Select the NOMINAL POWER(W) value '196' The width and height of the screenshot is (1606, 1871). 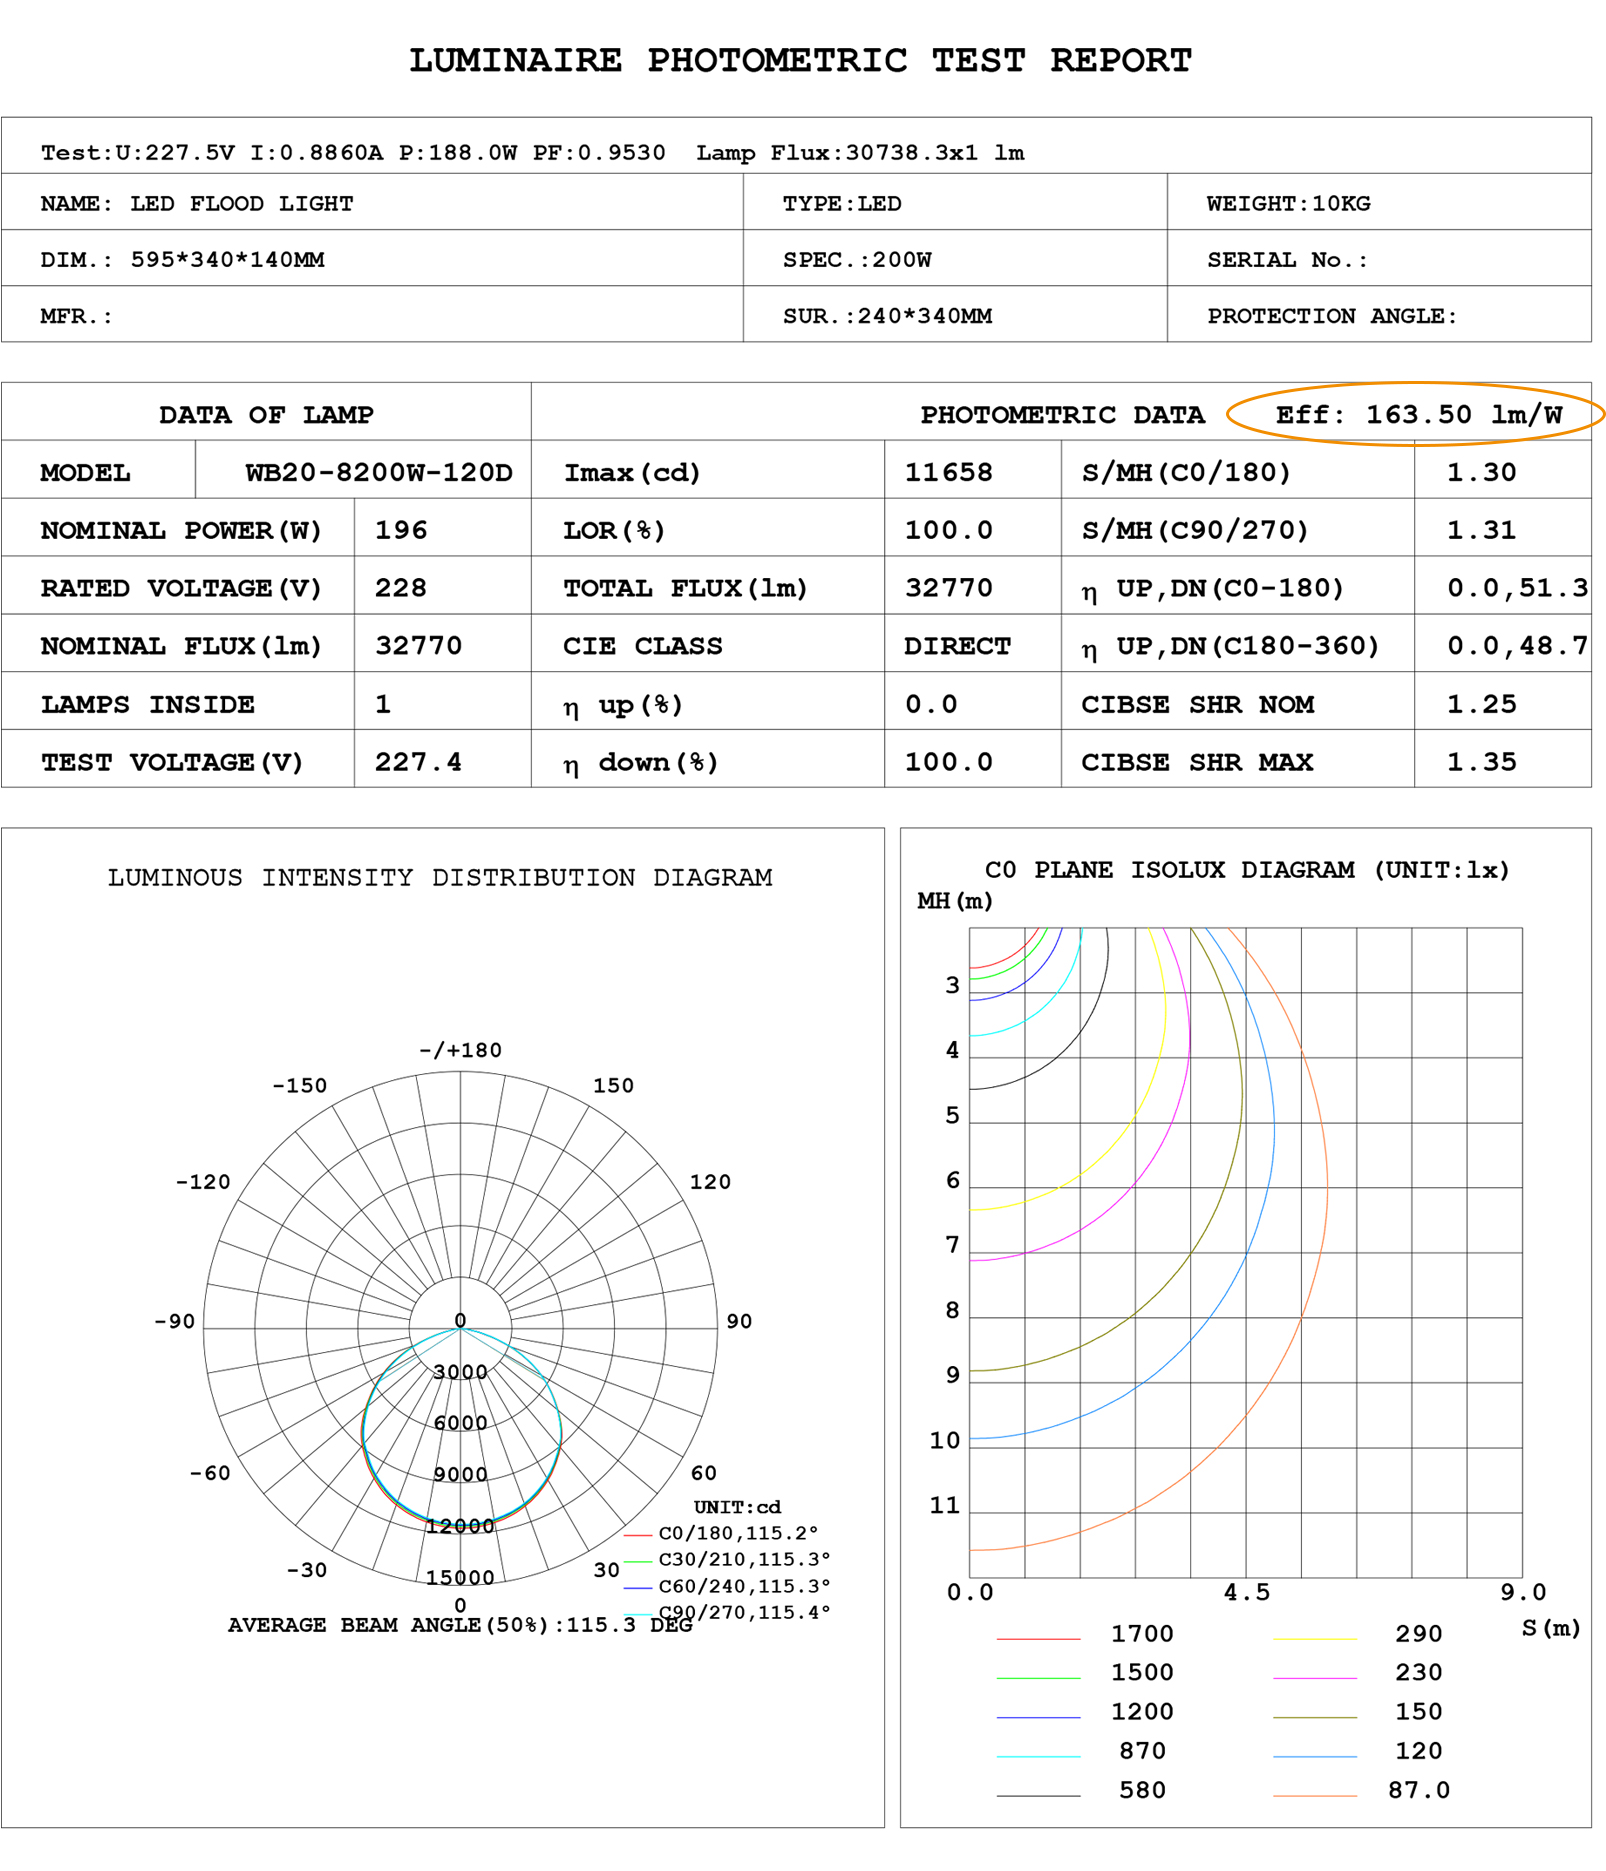pos(401,530)
